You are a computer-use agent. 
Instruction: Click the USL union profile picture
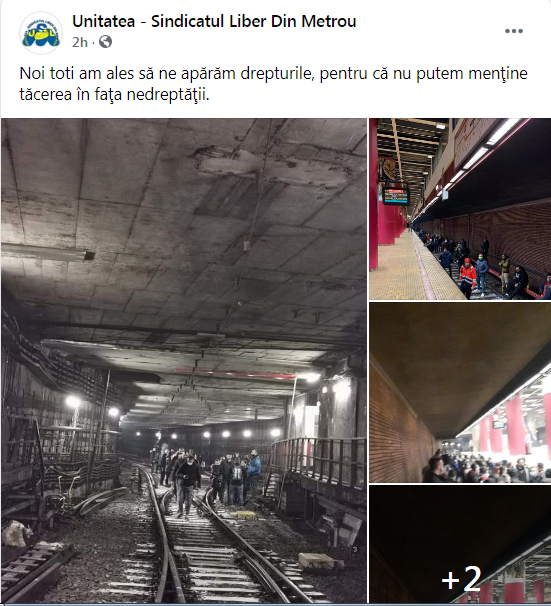(41, 33)
